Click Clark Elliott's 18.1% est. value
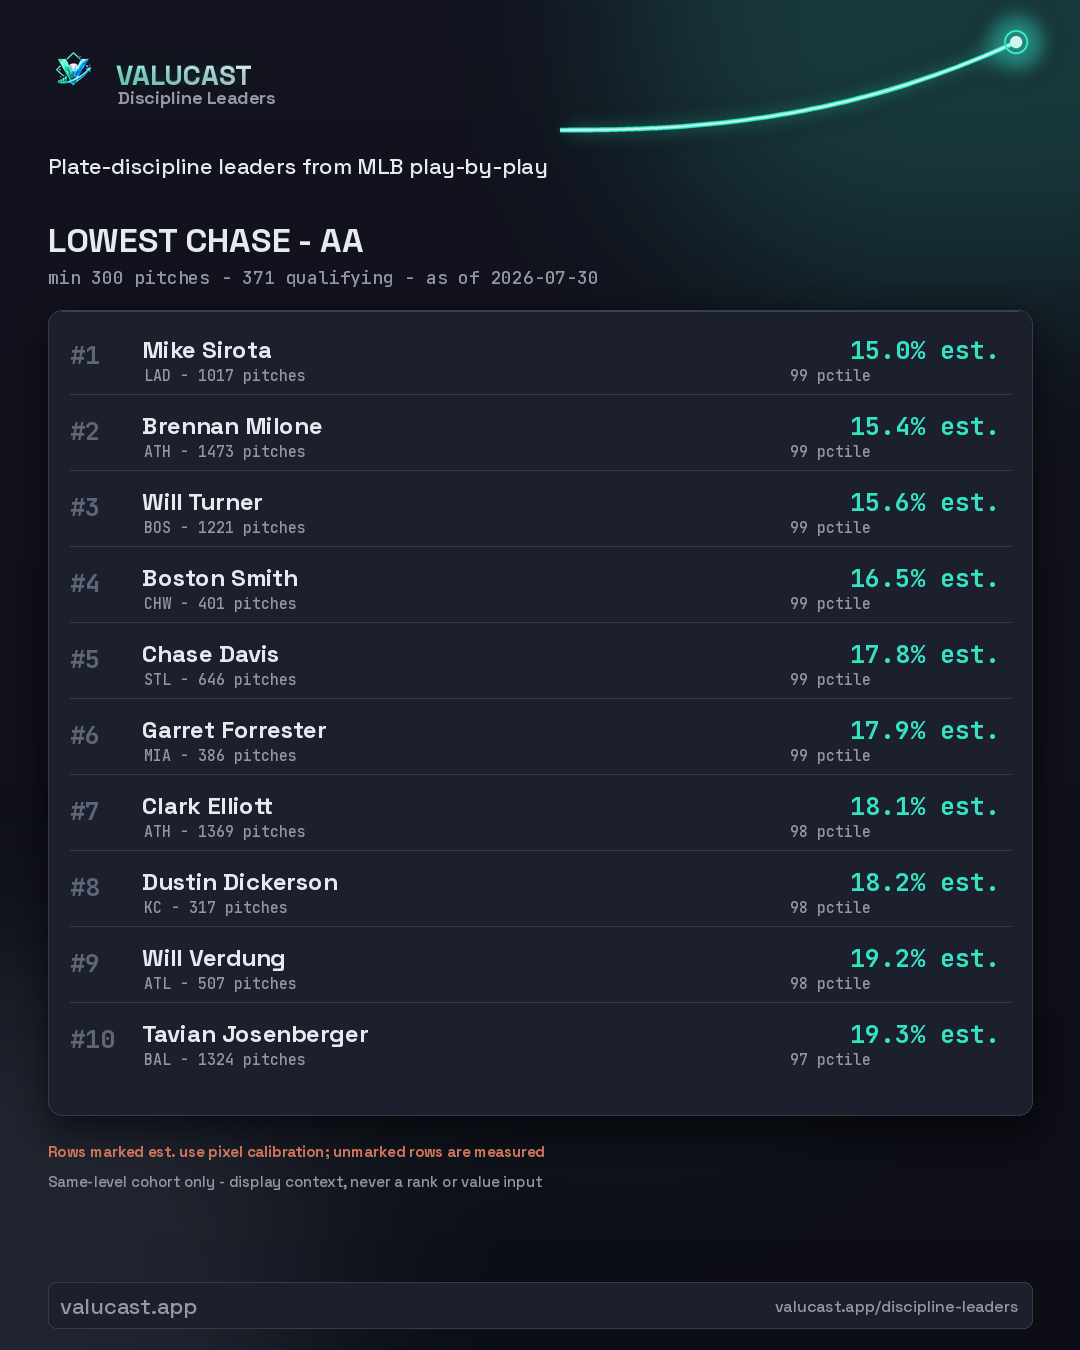Viewport: 1080px width, 1350px height. tap(924, 806)
